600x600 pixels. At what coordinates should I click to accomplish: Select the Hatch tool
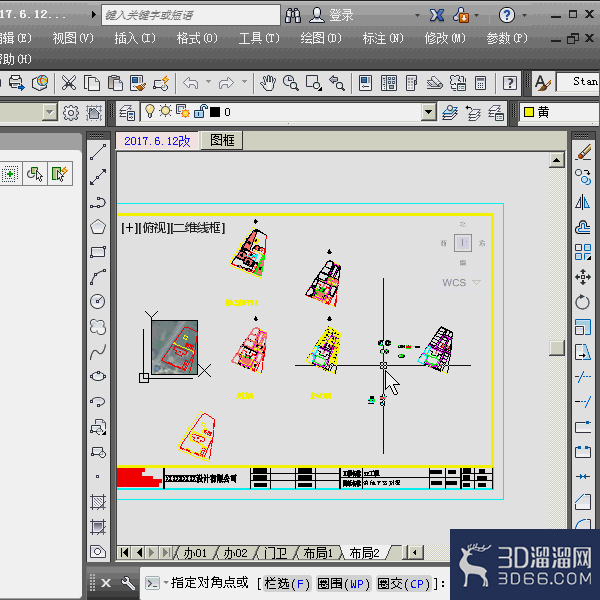pos(98,502)
